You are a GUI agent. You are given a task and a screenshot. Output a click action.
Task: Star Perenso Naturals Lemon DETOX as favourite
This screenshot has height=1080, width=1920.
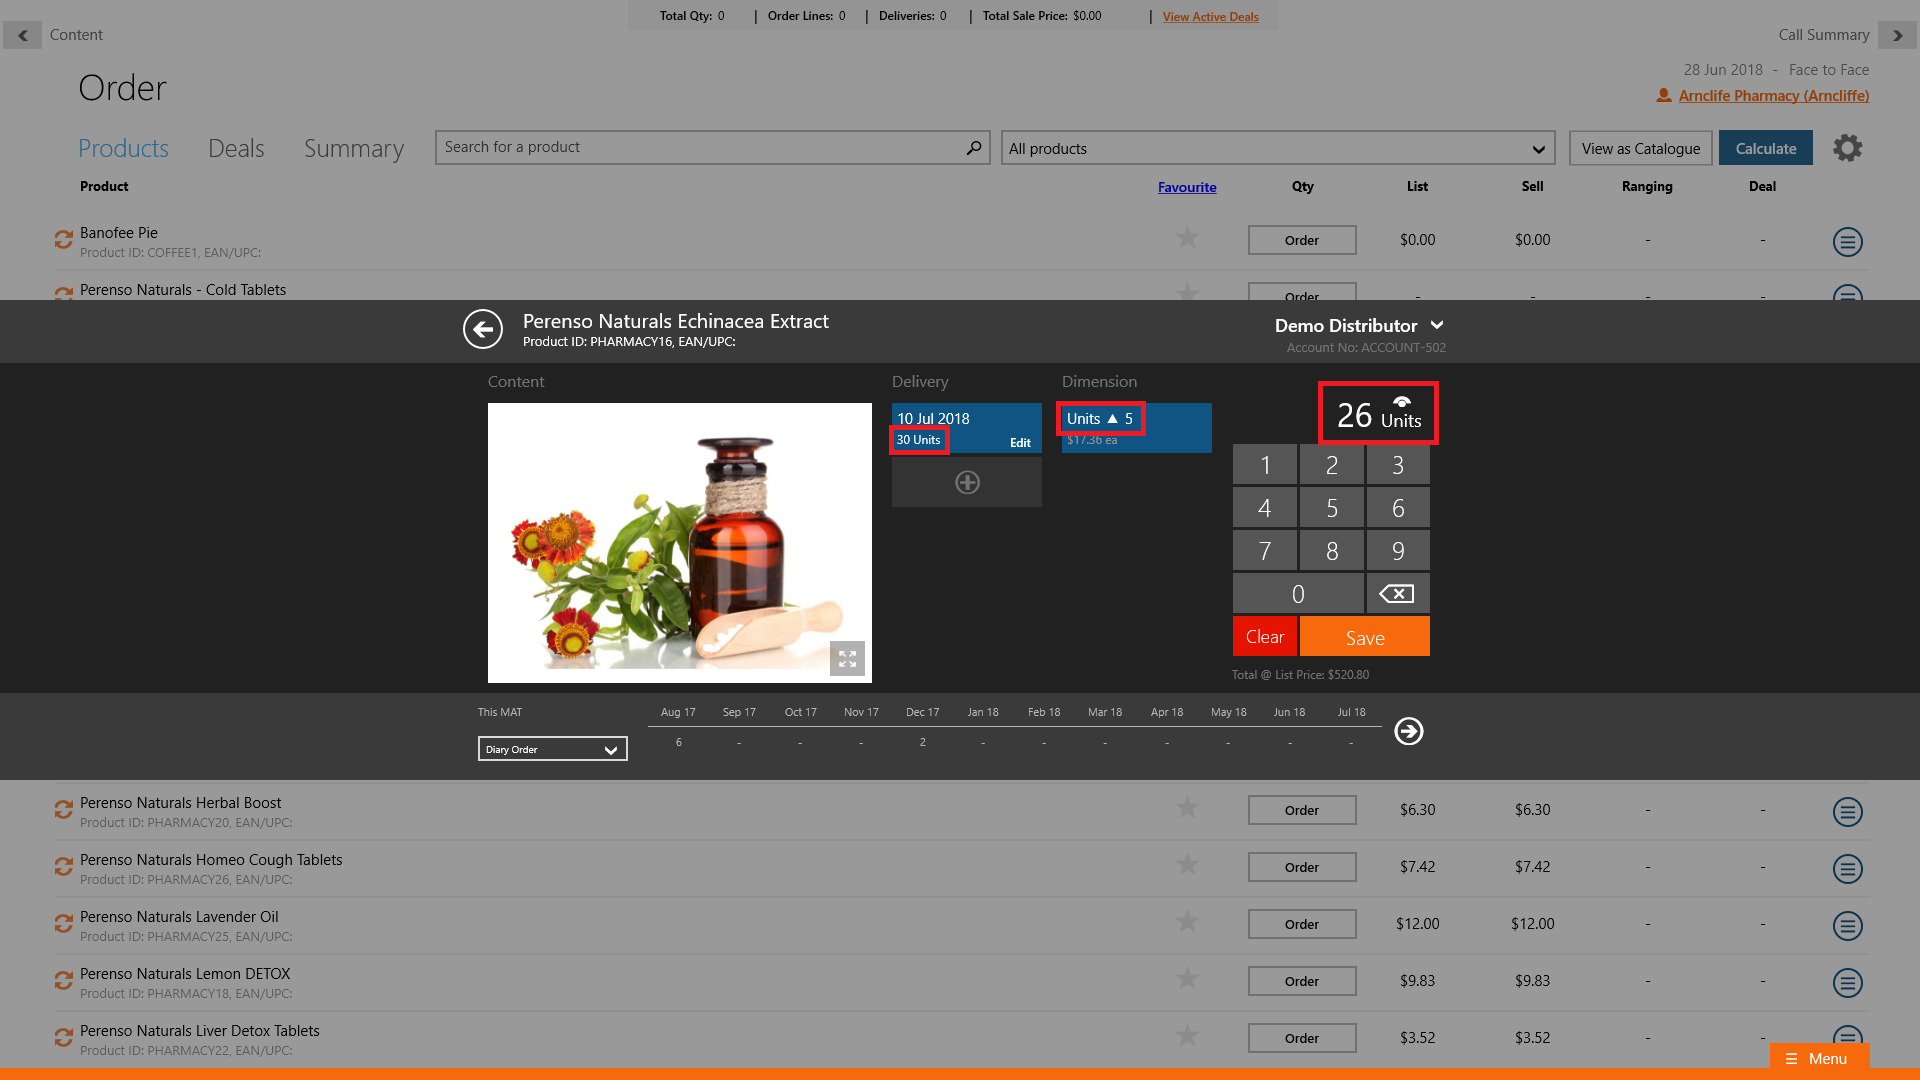pyautogui.click(x=1187, y=979)
